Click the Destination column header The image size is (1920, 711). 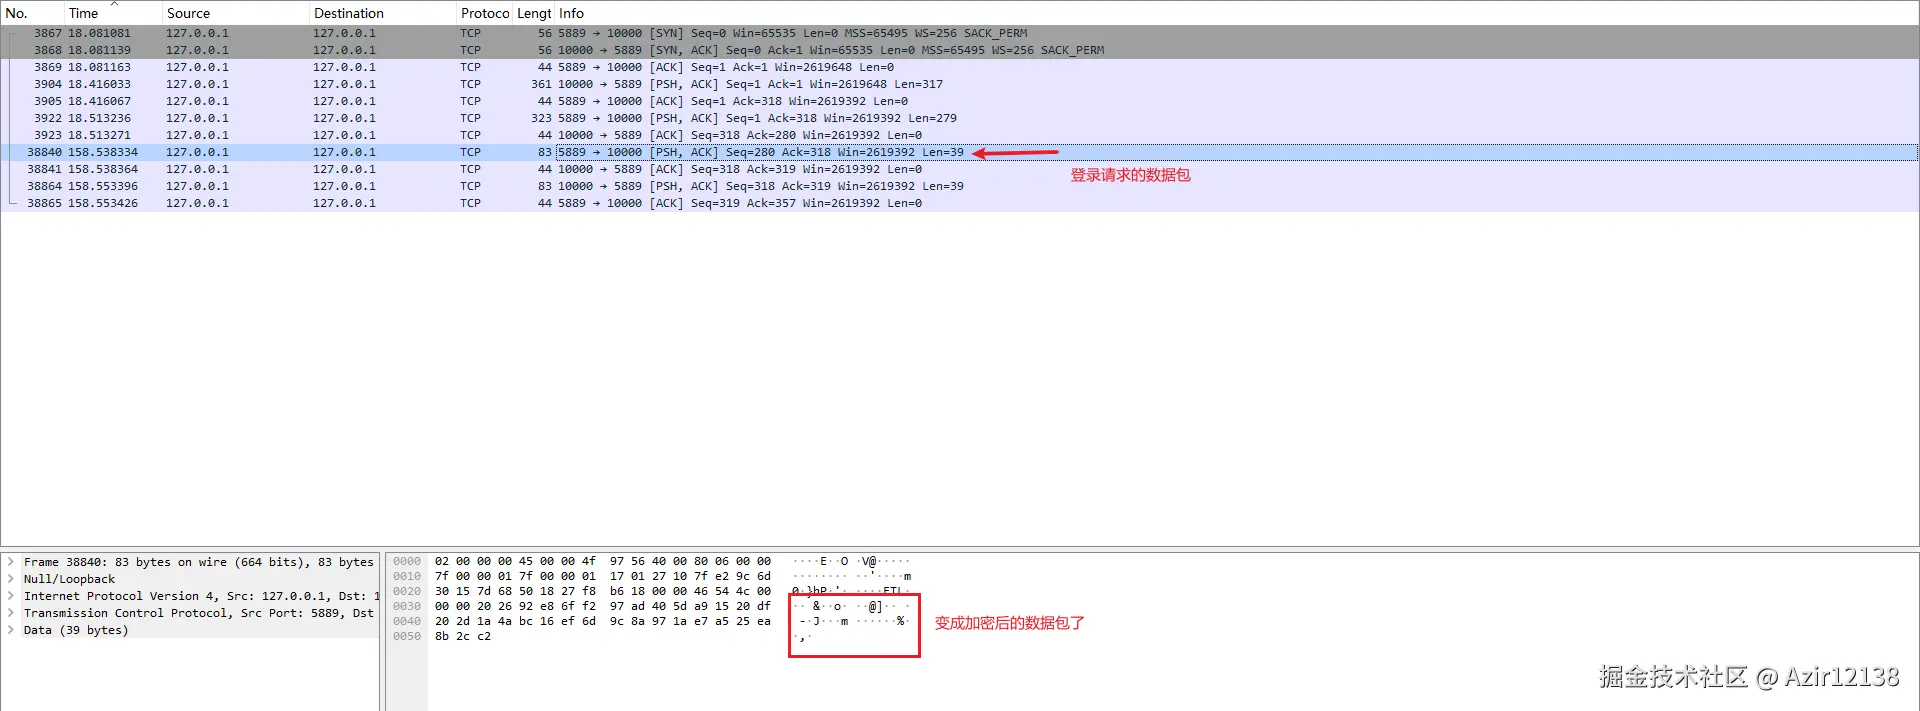pyautogui.click(x=382, y=13)
